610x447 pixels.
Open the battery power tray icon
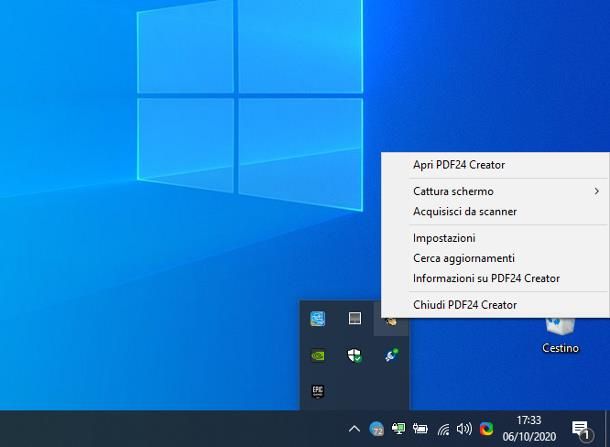[420, 429]
